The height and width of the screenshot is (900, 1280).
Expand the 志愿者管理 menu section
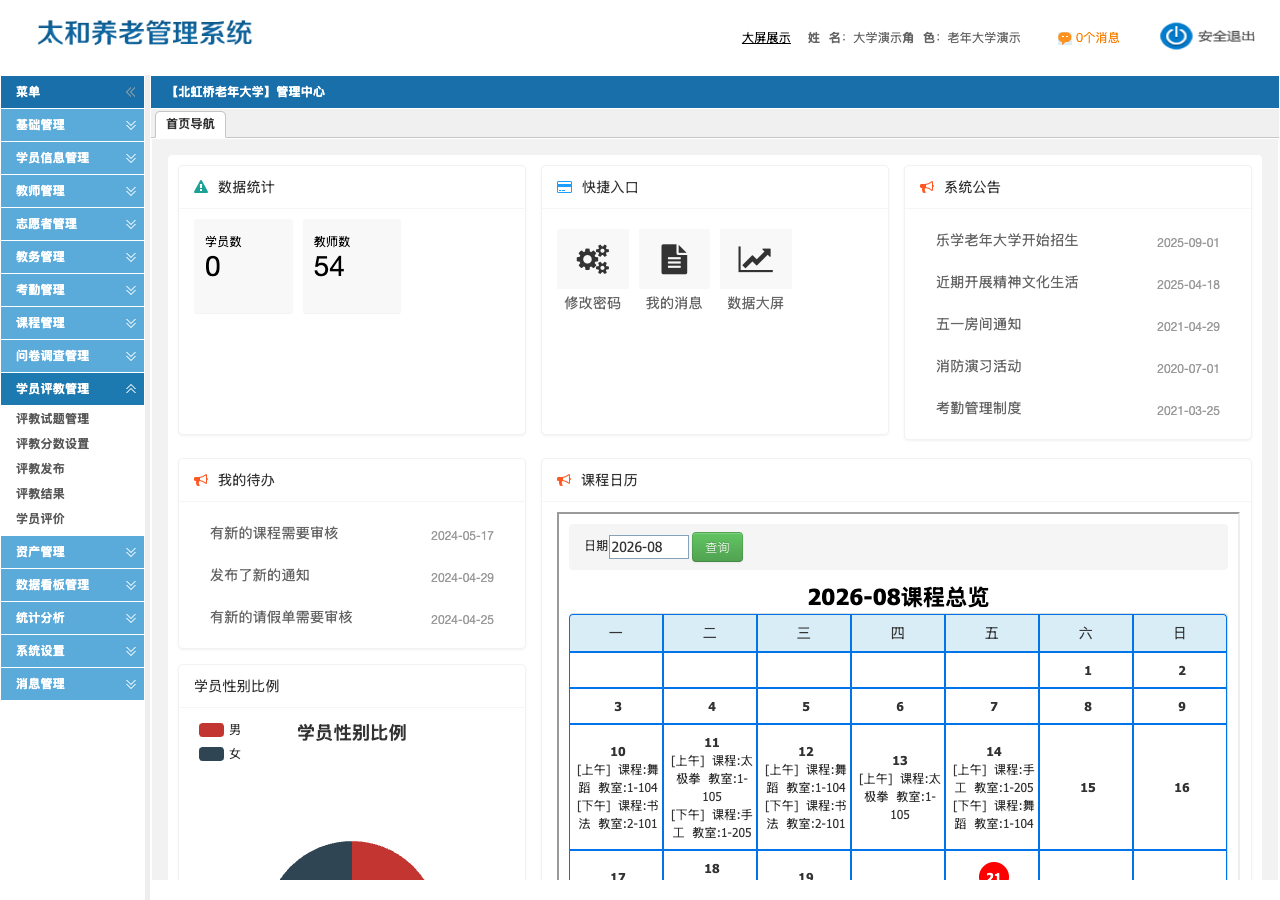point(72,224)
